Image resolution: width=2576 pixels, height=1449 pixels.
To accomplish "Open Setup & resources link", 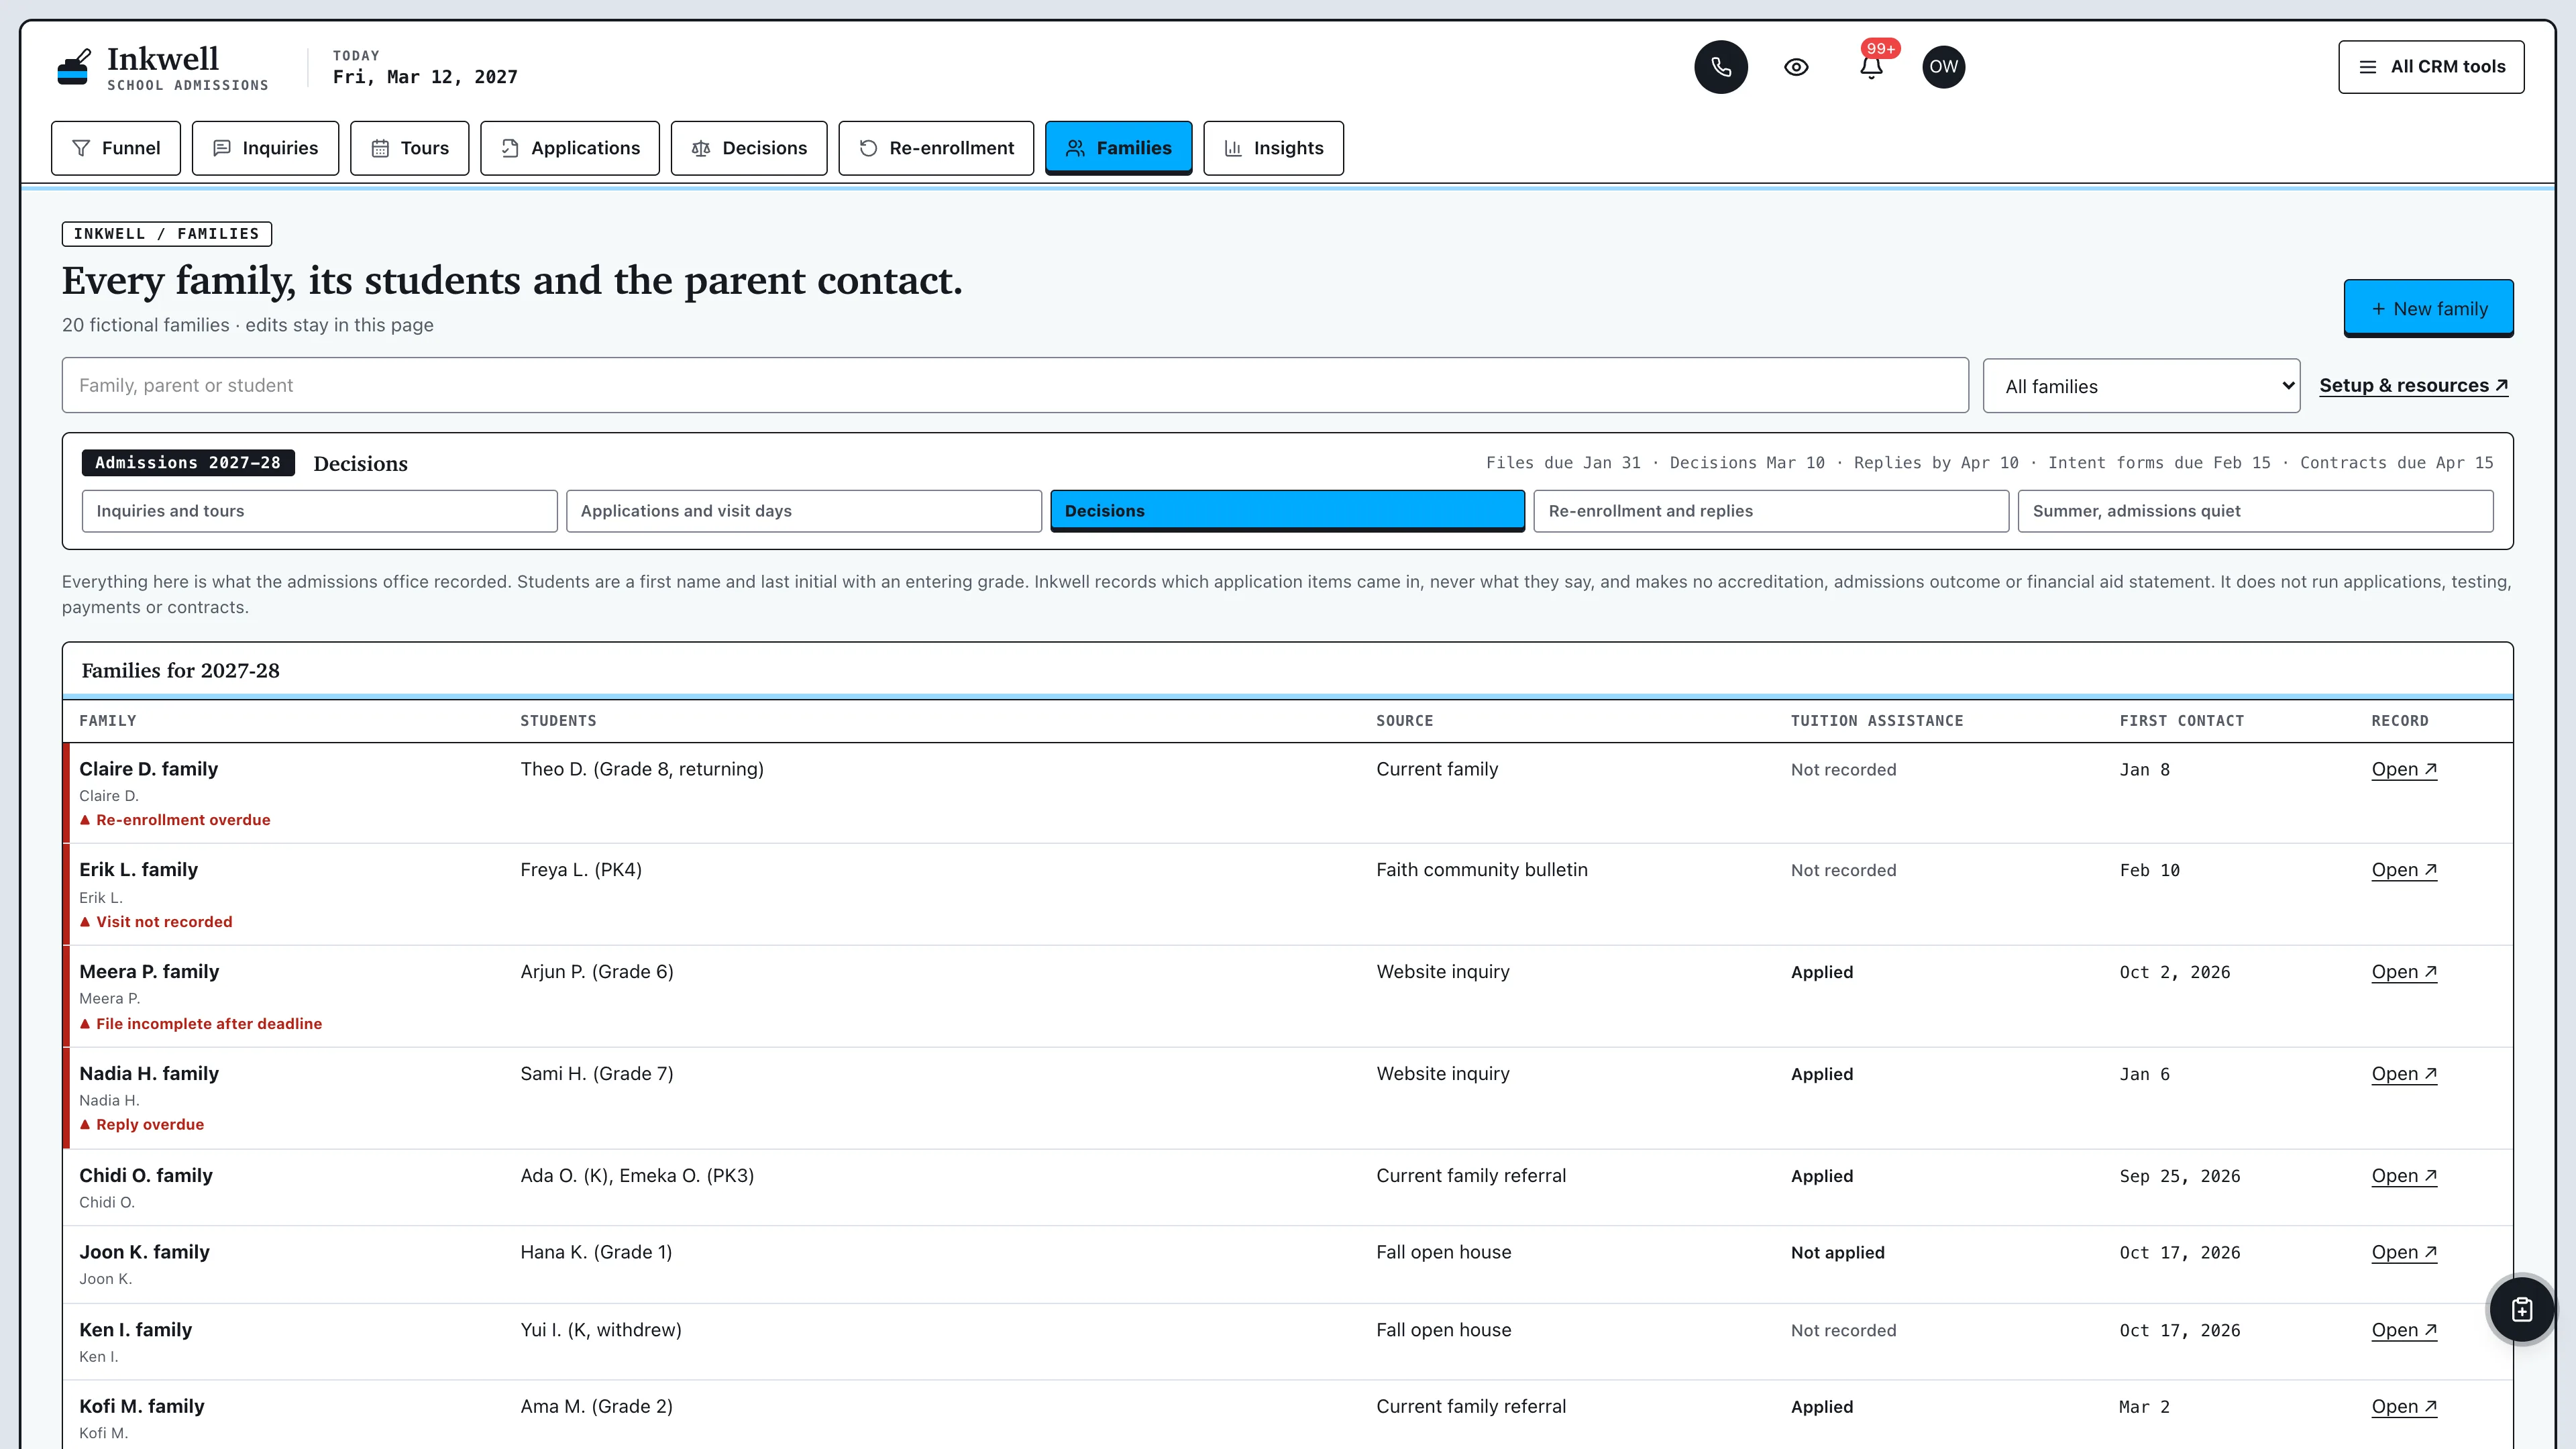I will point(2413,385).
